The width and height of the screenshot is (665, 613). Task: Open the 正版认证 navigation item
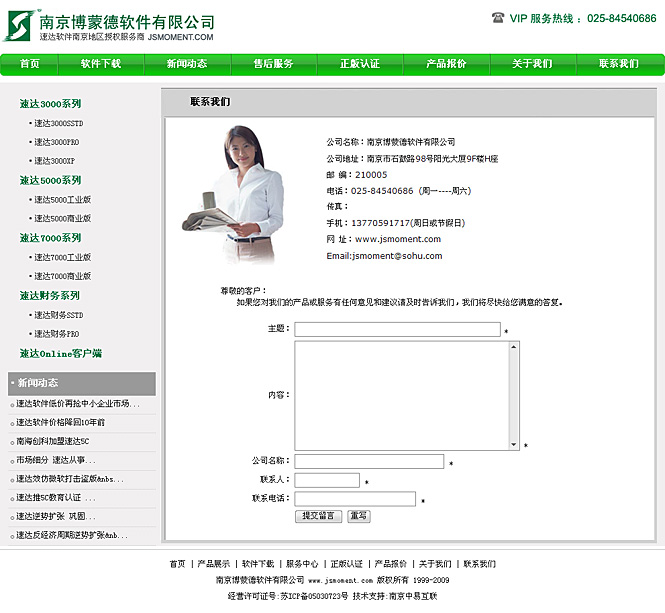tap(360, 64)
